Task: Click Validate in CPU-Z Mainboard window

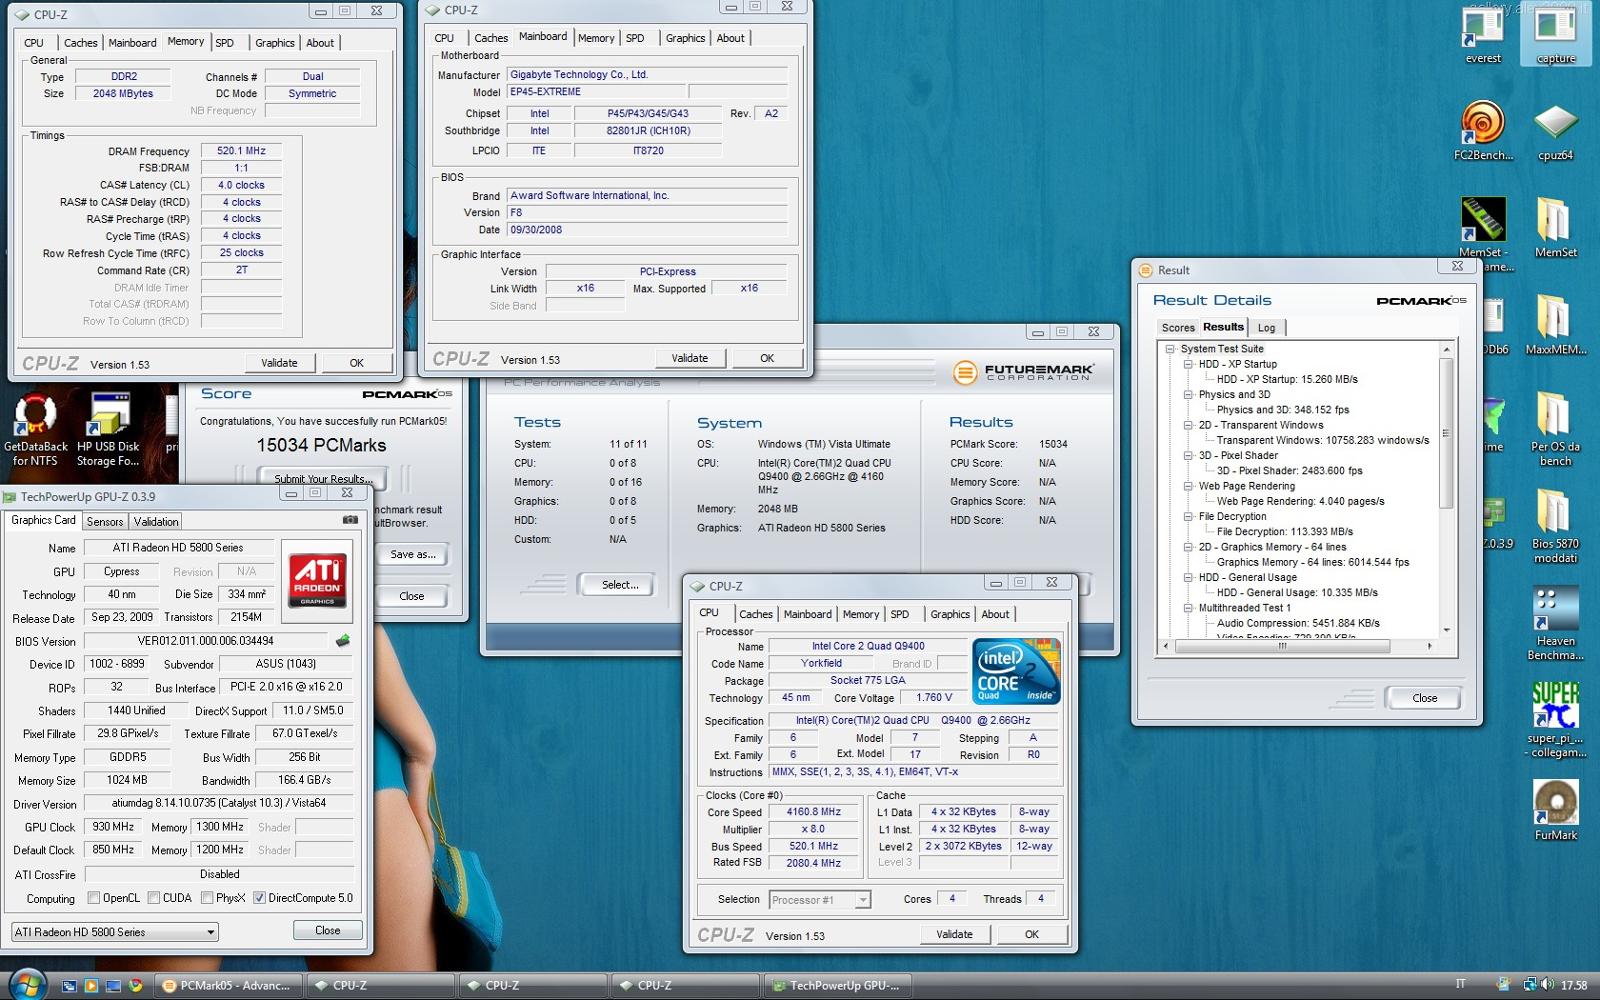Action: pos(690,358)
